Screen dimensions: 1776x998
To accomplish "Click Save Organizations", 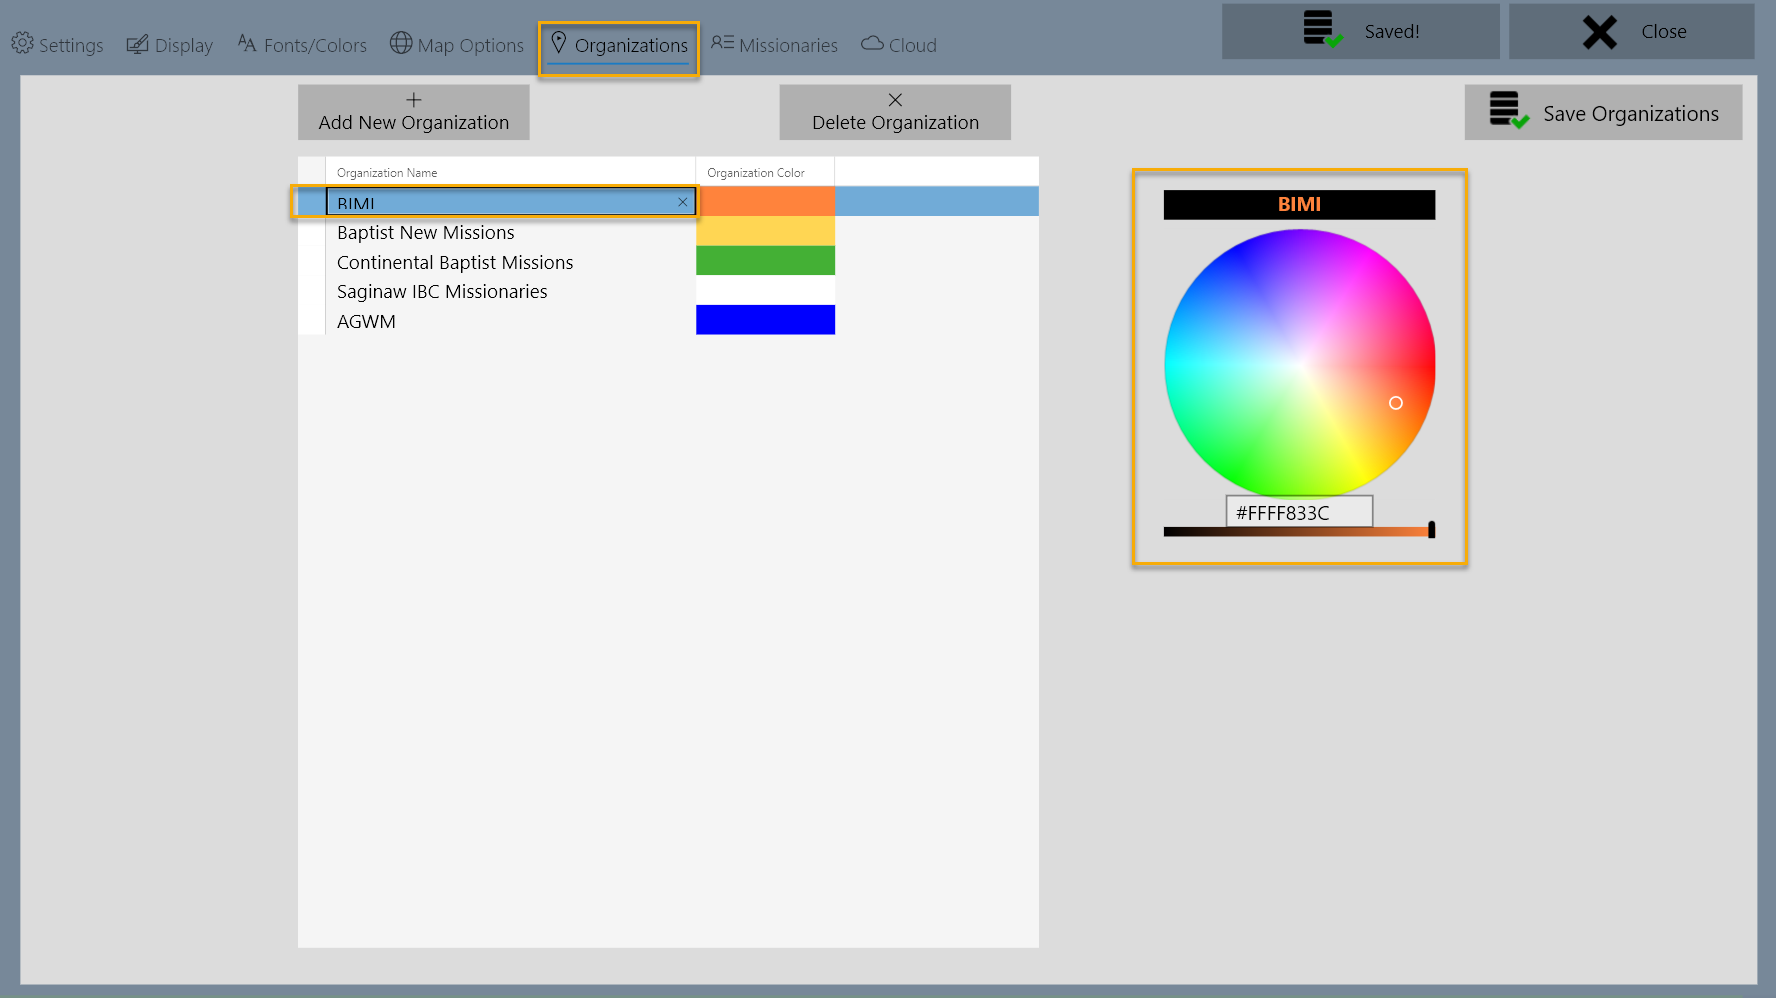I will 1603,112.
